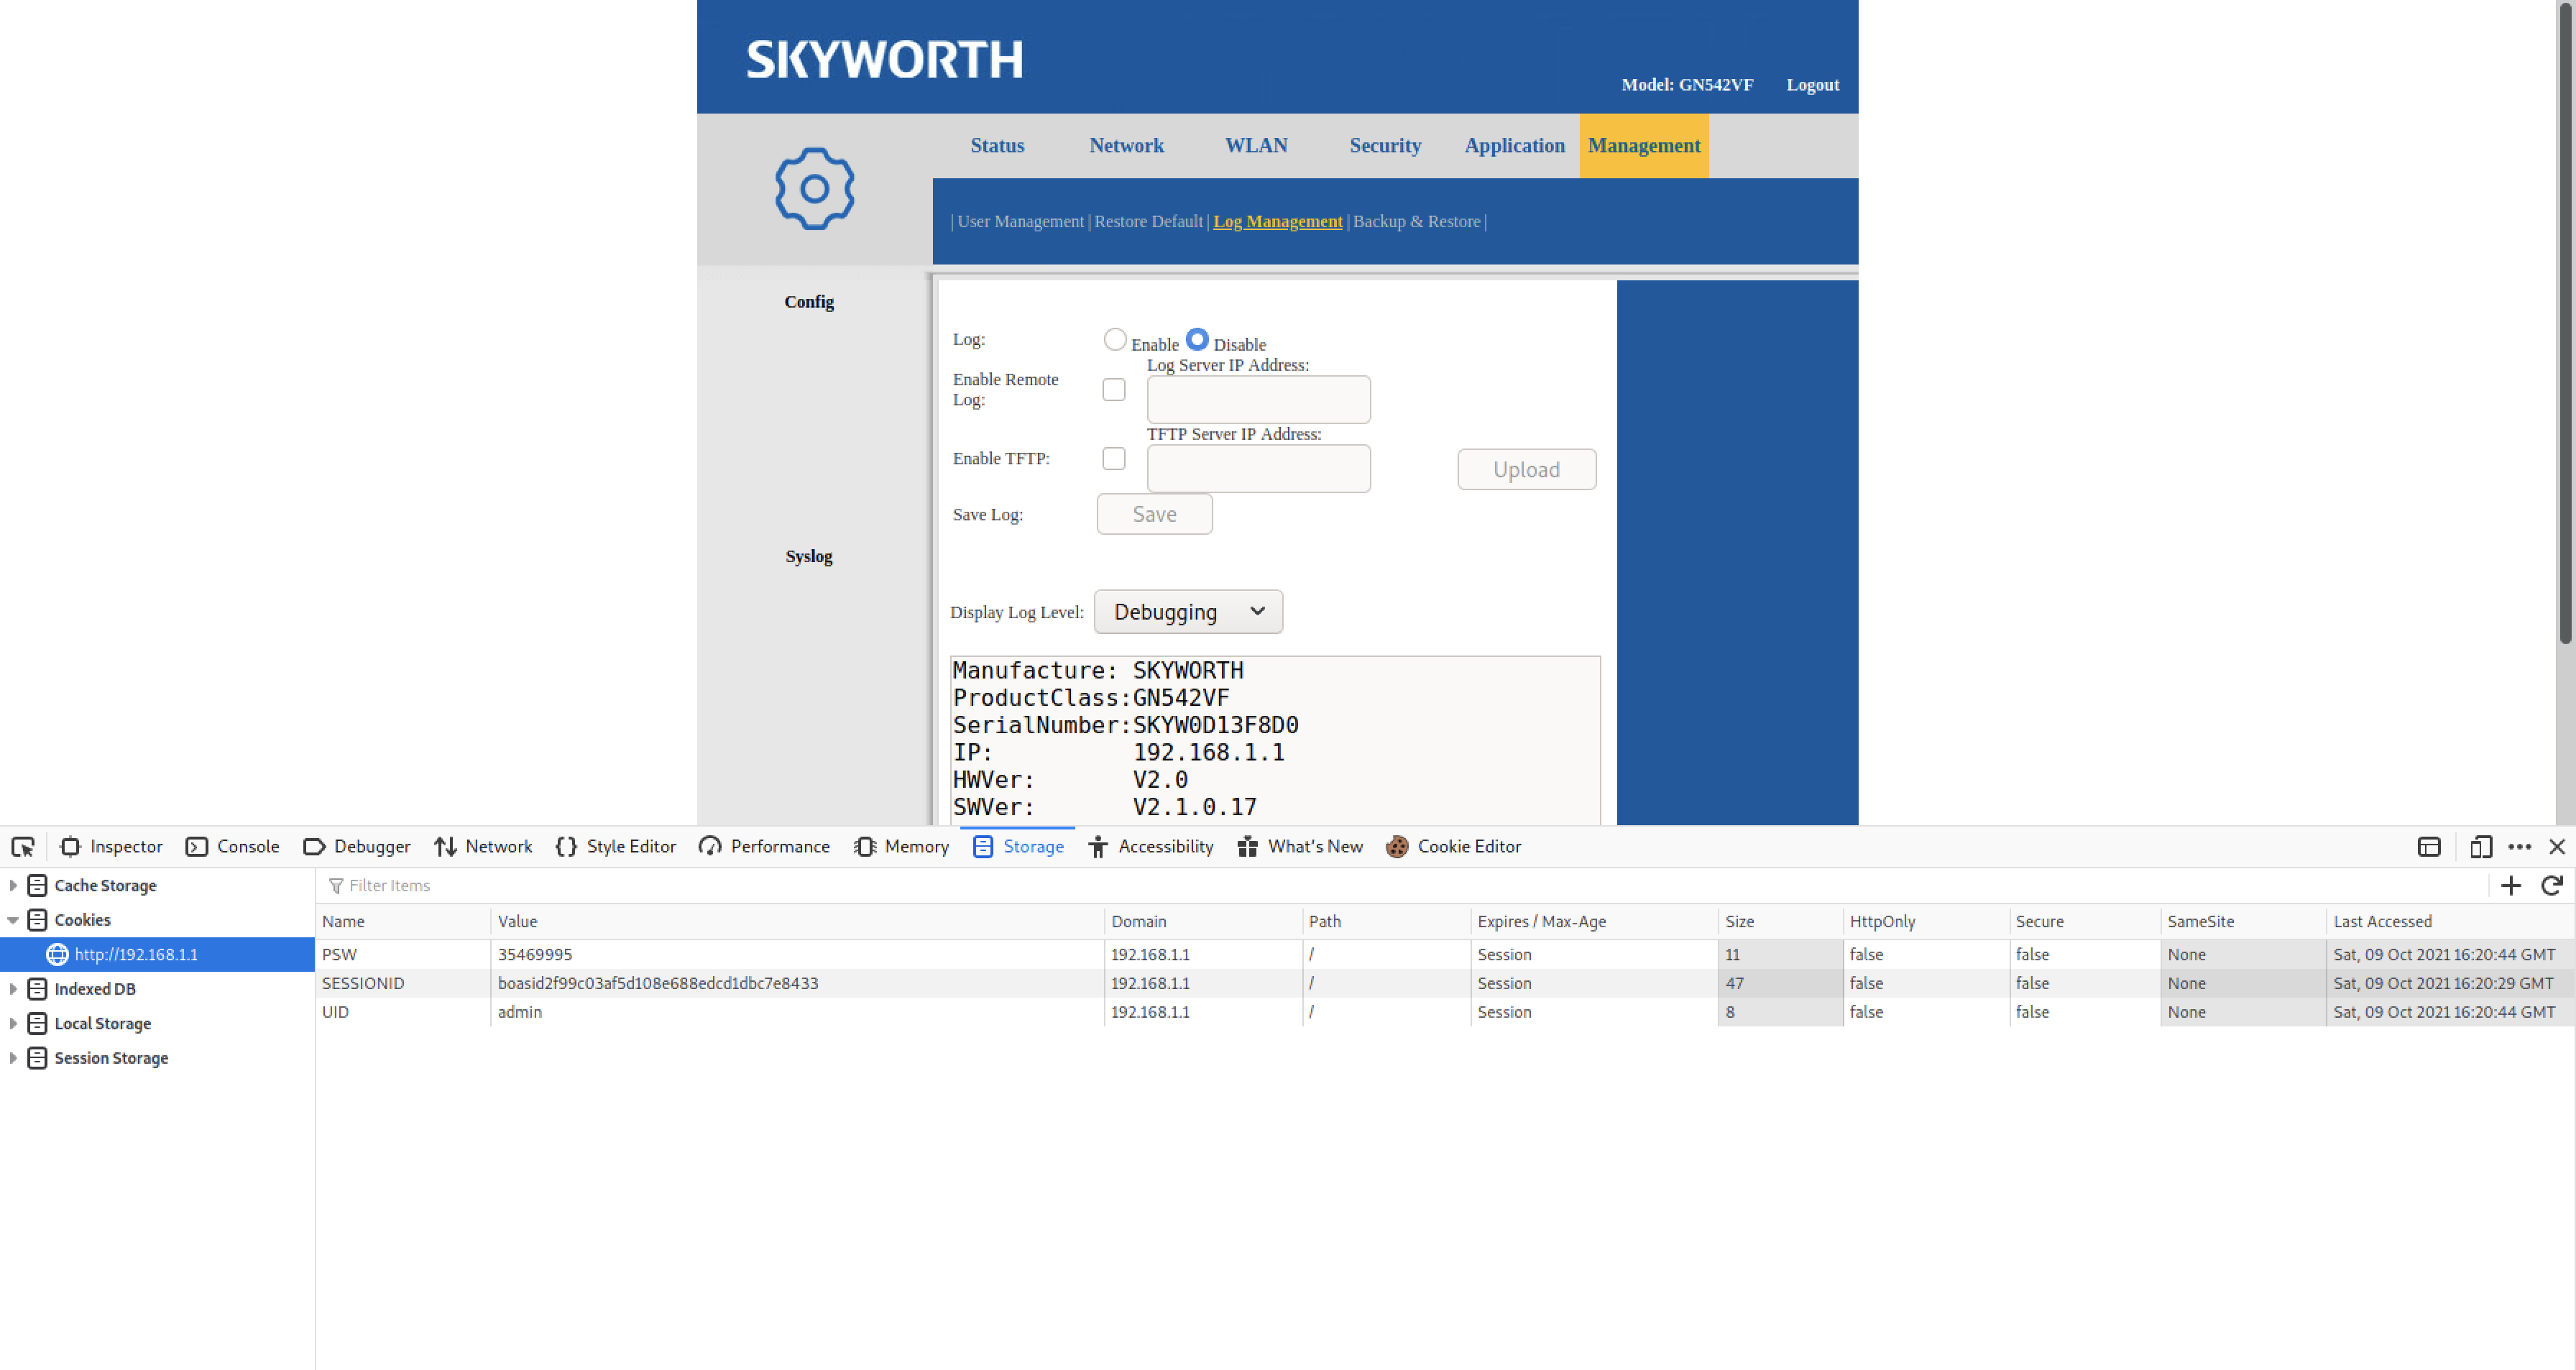Open the Log Management link

click(1278, 222)
